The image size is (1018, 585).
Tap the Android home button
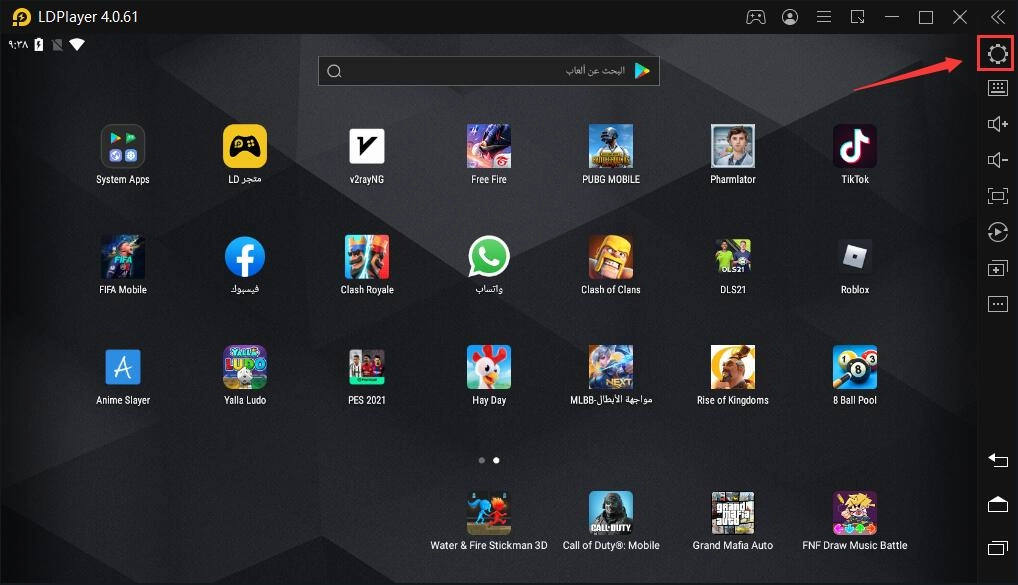coord(998,504)
